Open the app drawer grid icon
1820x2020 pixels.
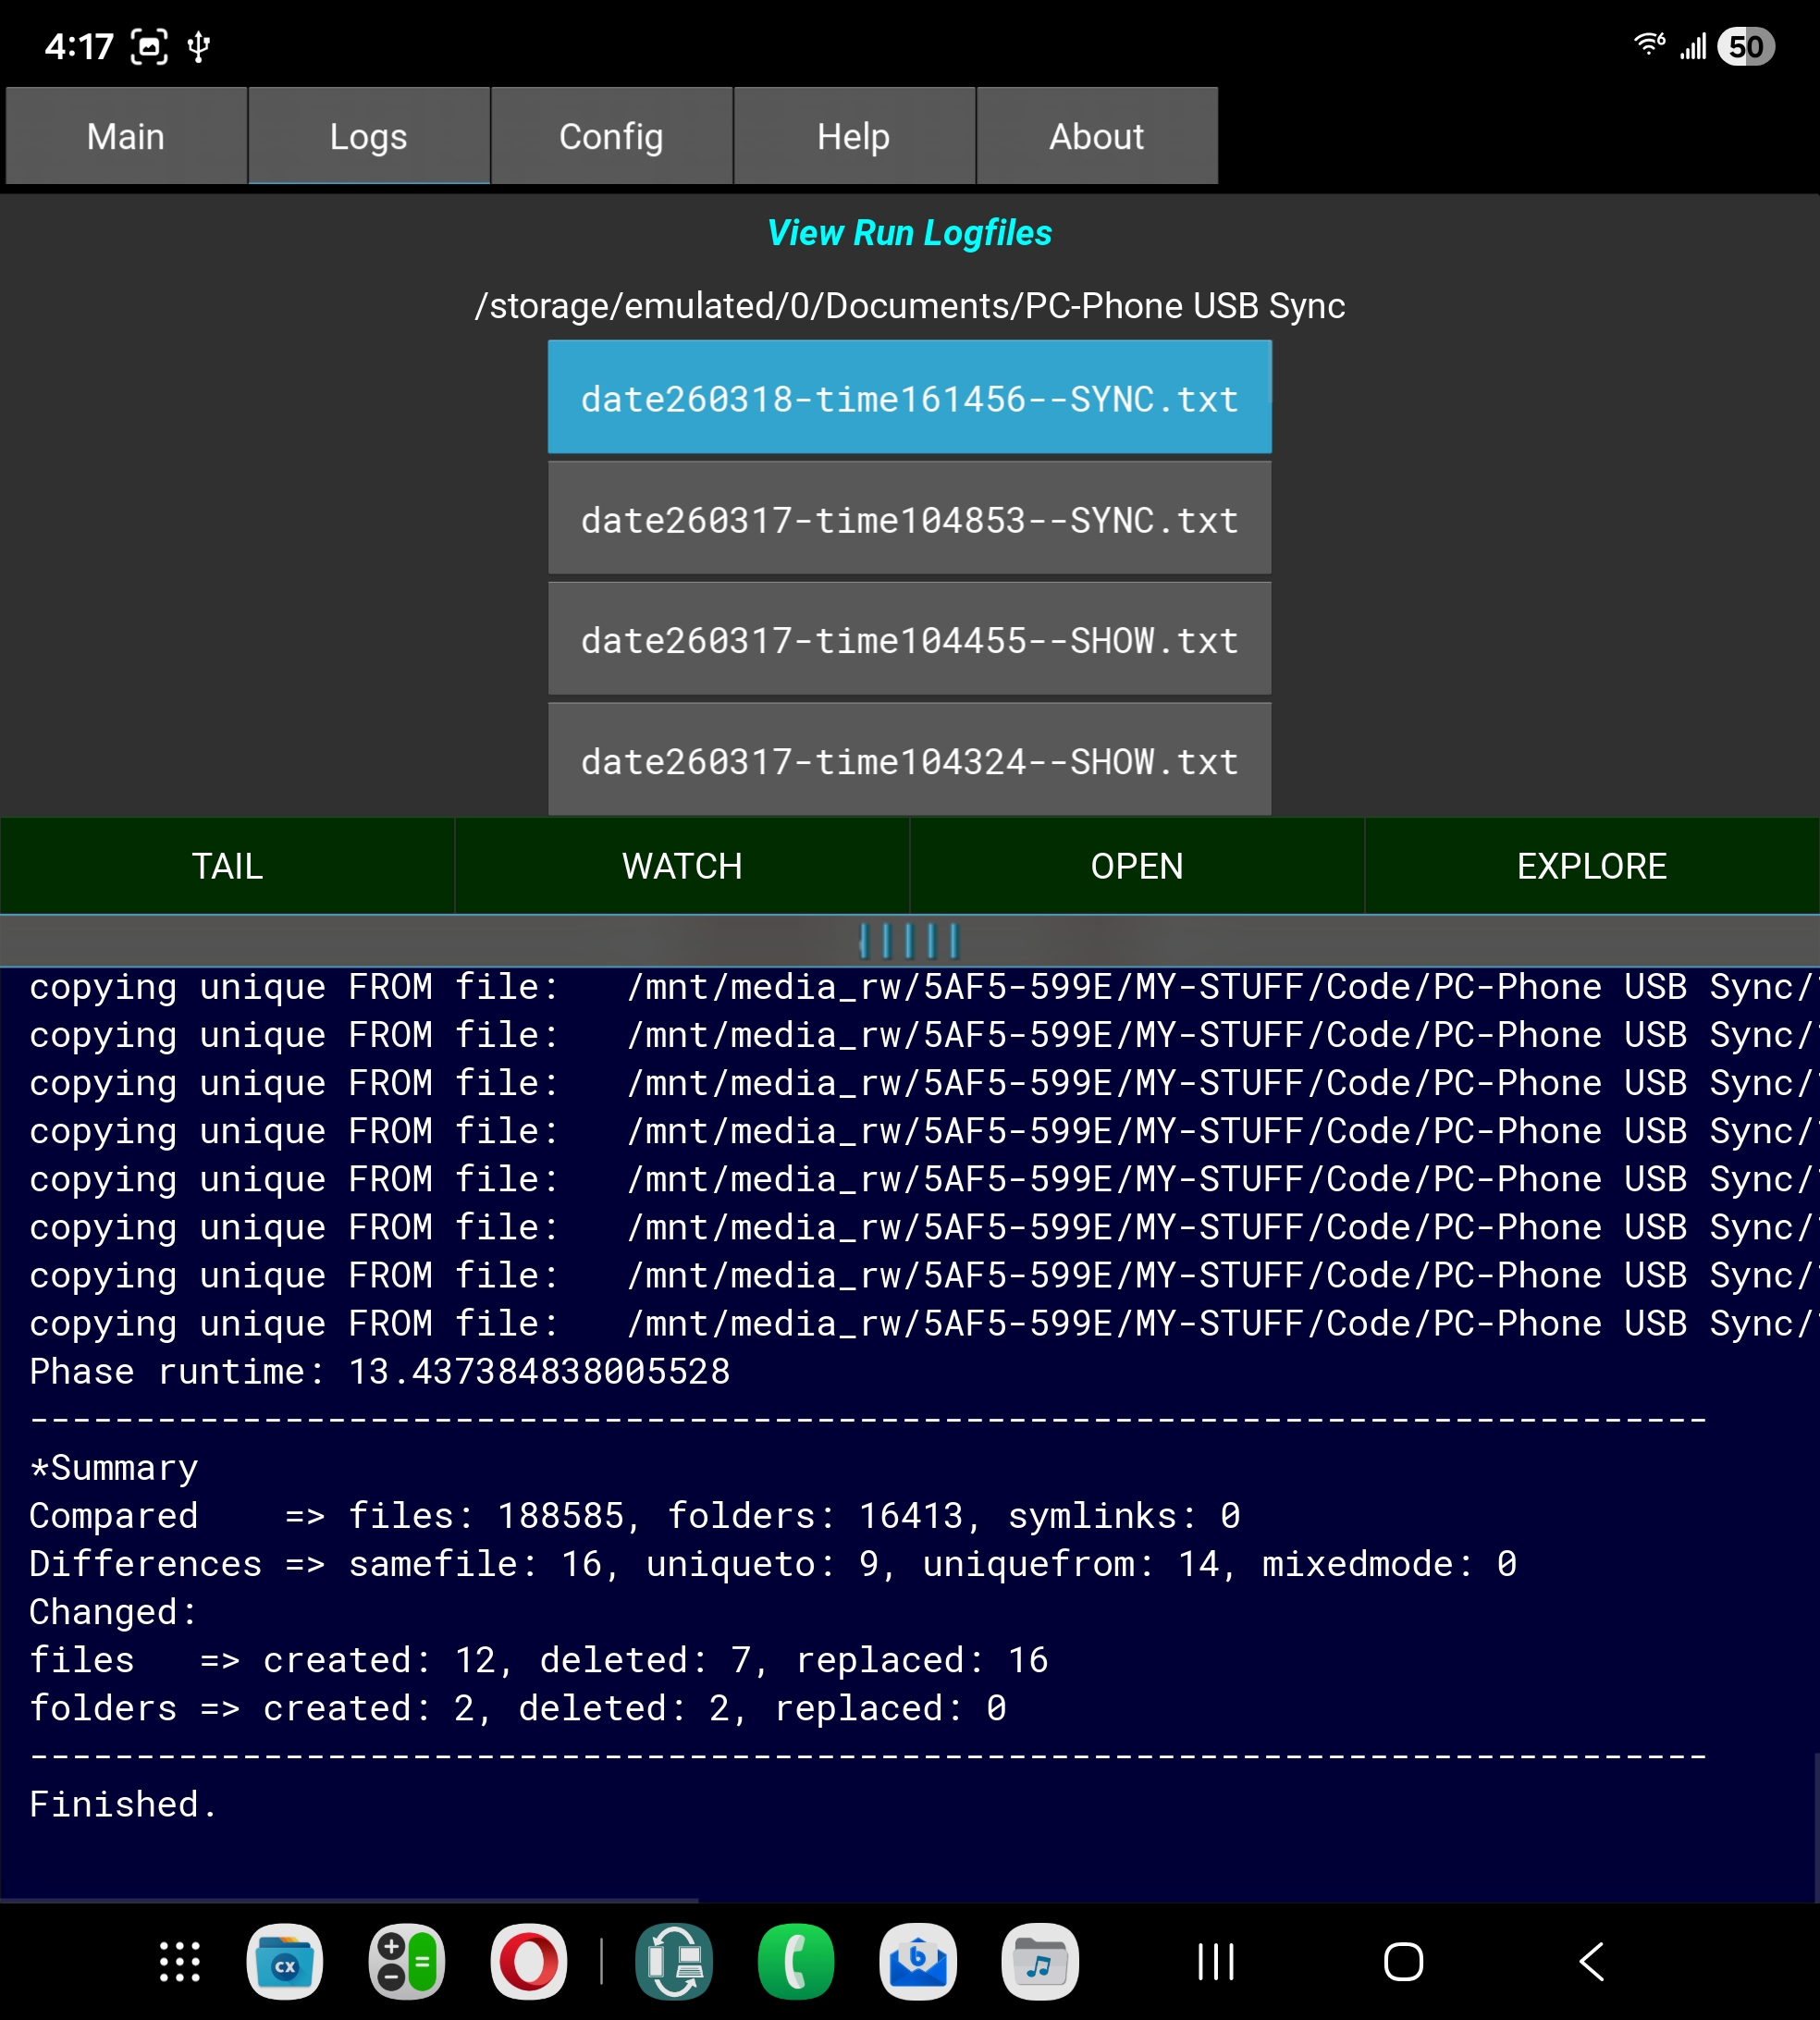[180, 1962]
